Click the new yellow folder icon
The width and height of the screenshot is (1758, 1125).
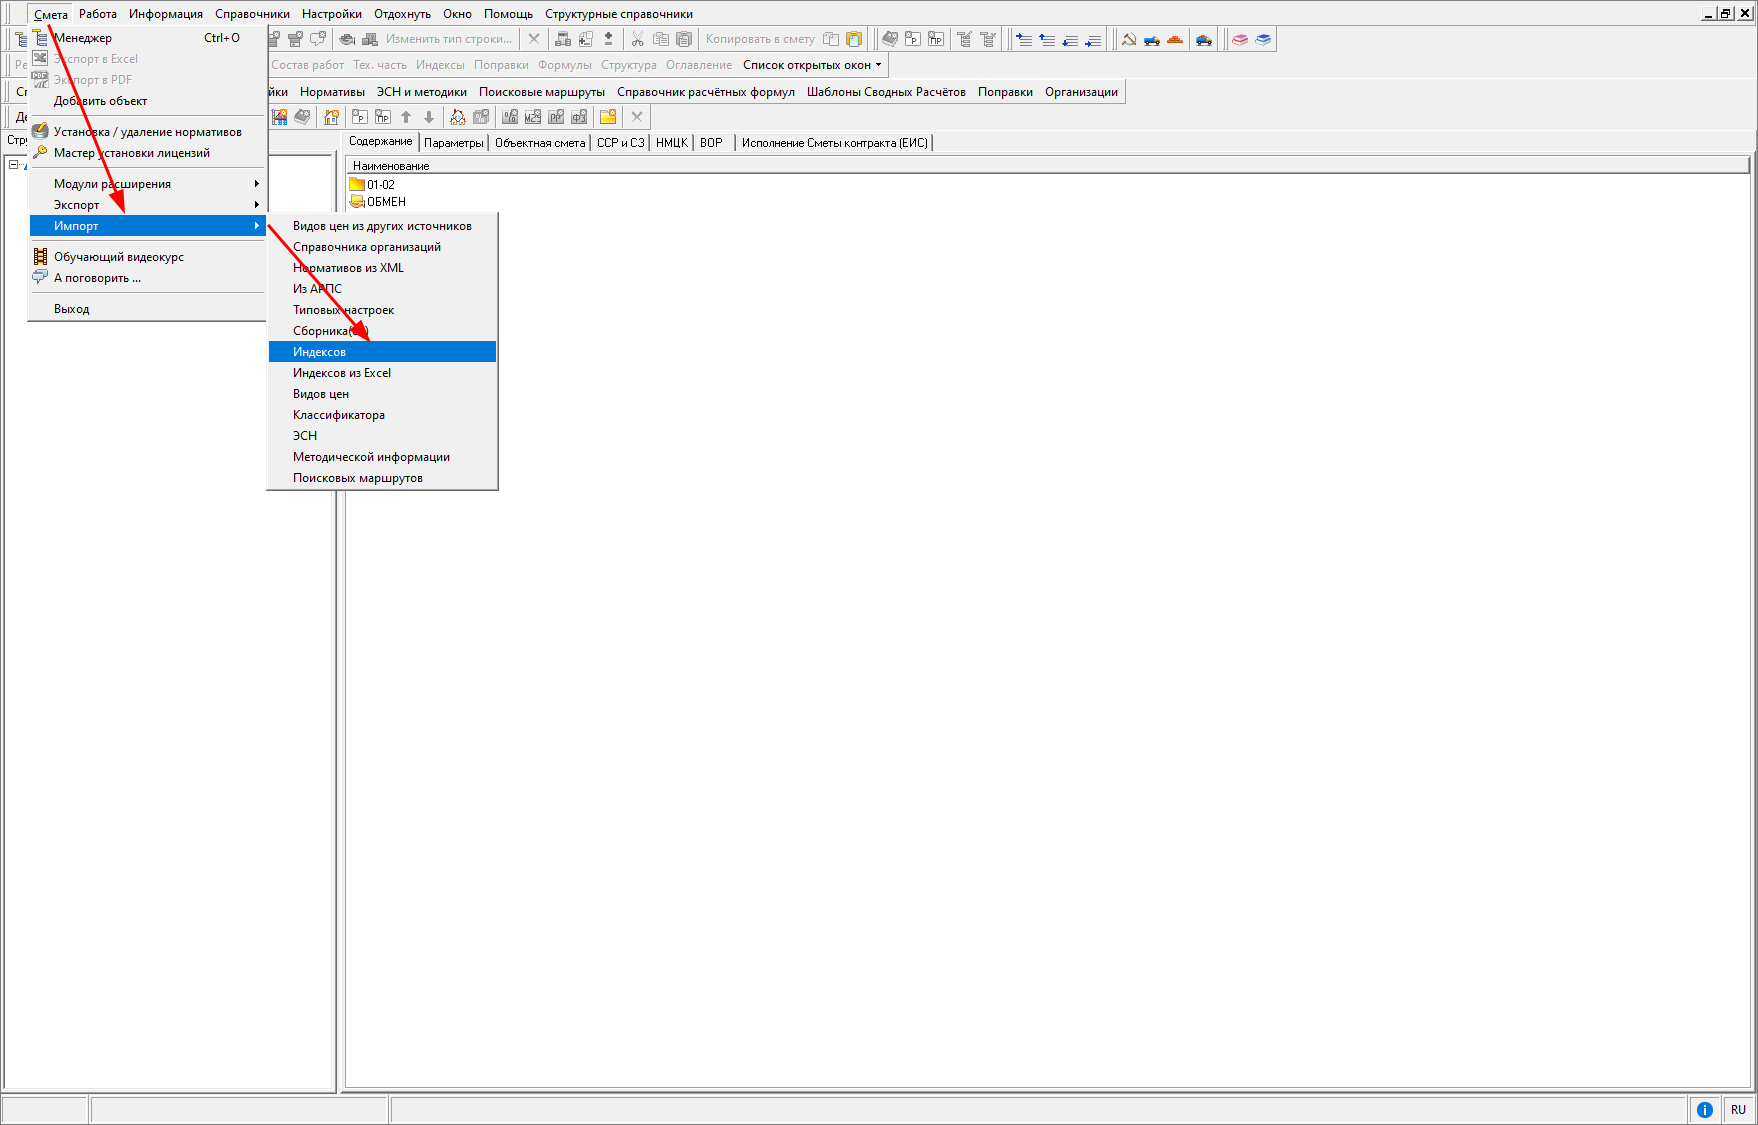tap(608, 117)
